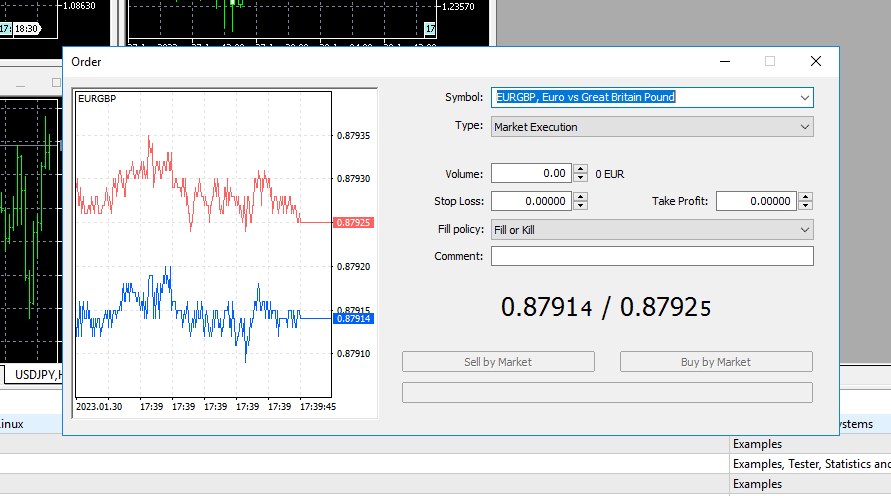Increase Take Profit with the up arrow

pyautogui.click(x=806, y=197)
